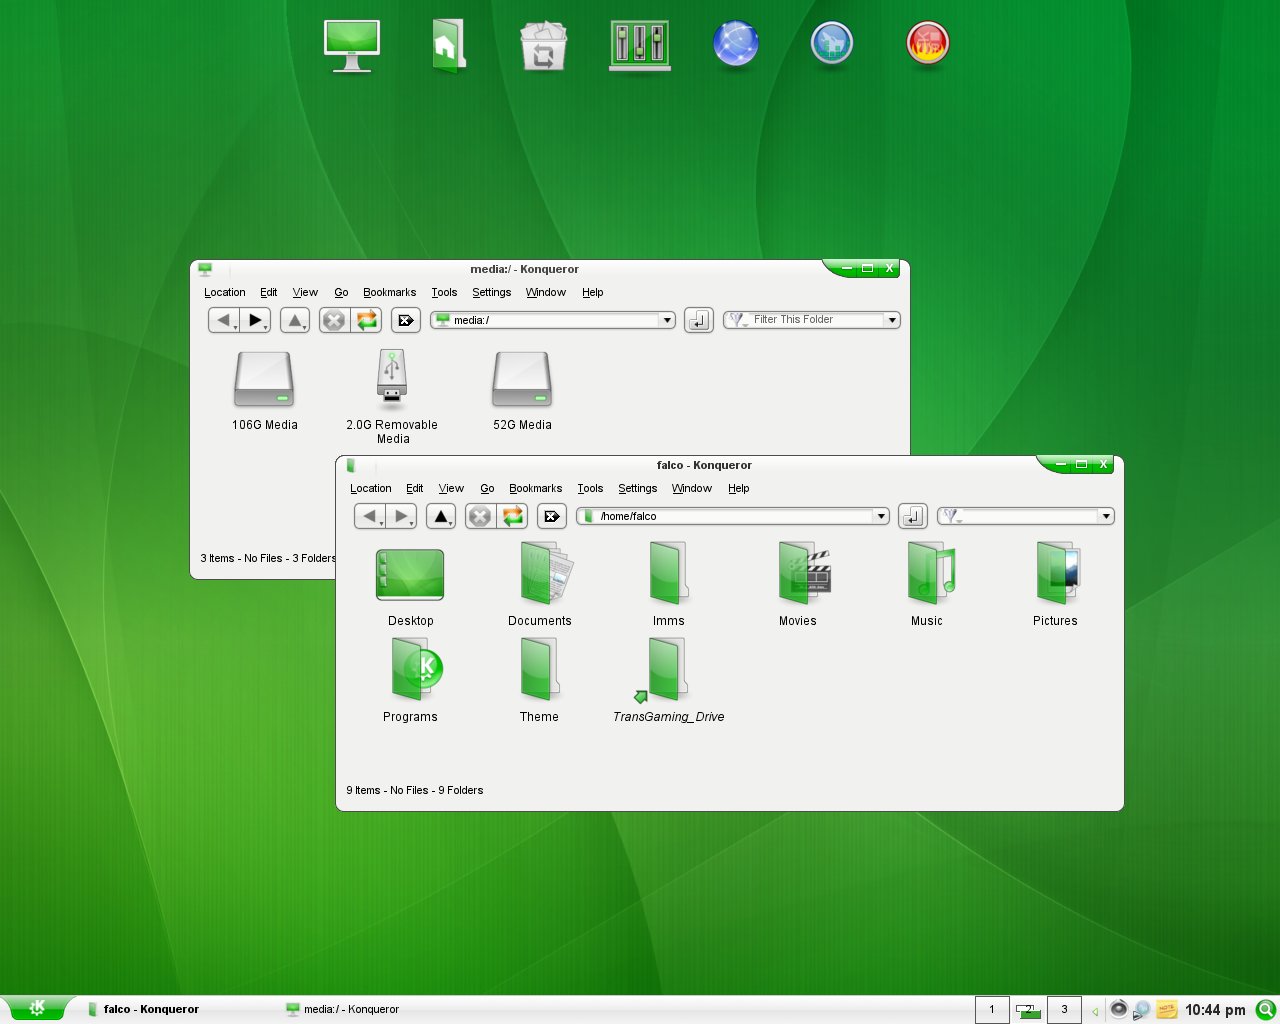Switch to virtual desktop 1 in pager
Viewport: 1280px width, 1024px height.
click(992, 1009)
